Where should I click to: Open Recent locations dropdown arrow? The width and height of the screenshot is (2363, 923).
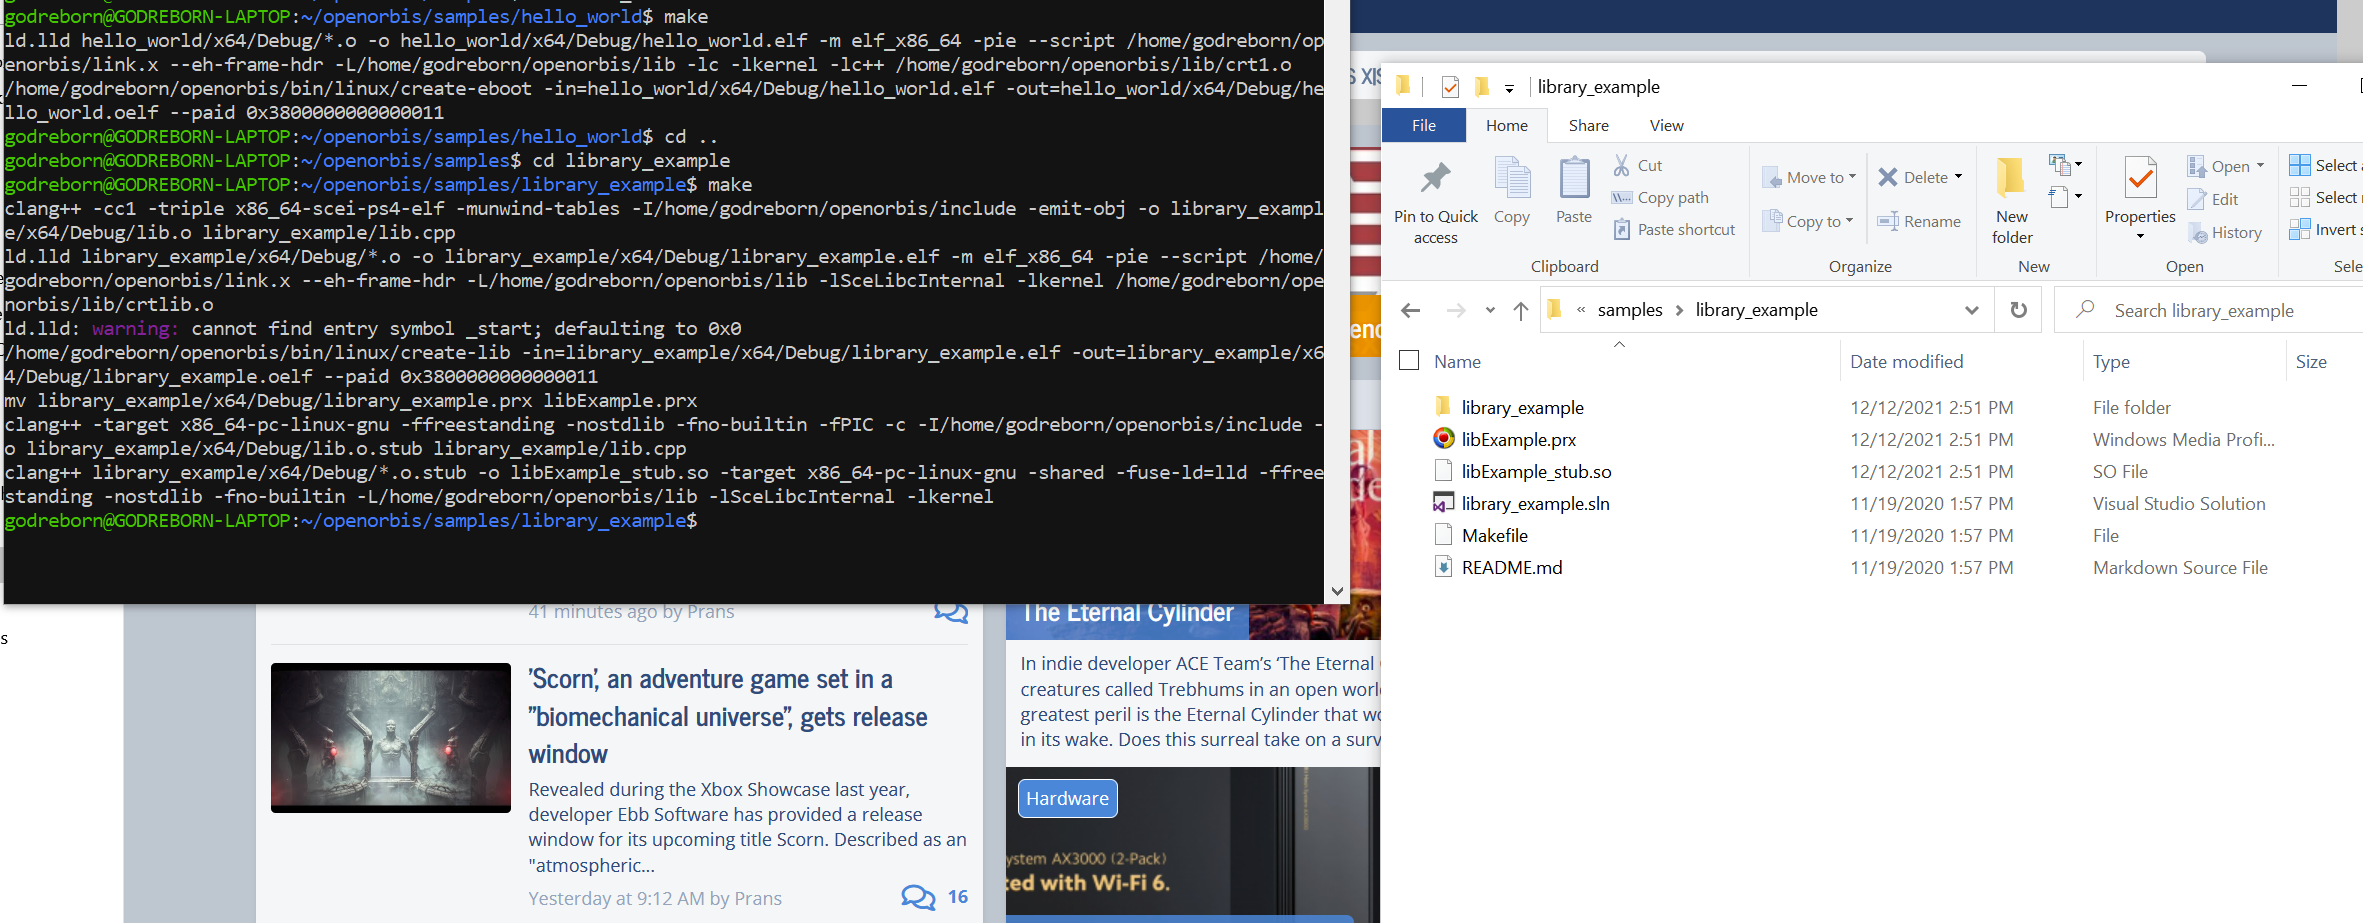point(1490,311)
